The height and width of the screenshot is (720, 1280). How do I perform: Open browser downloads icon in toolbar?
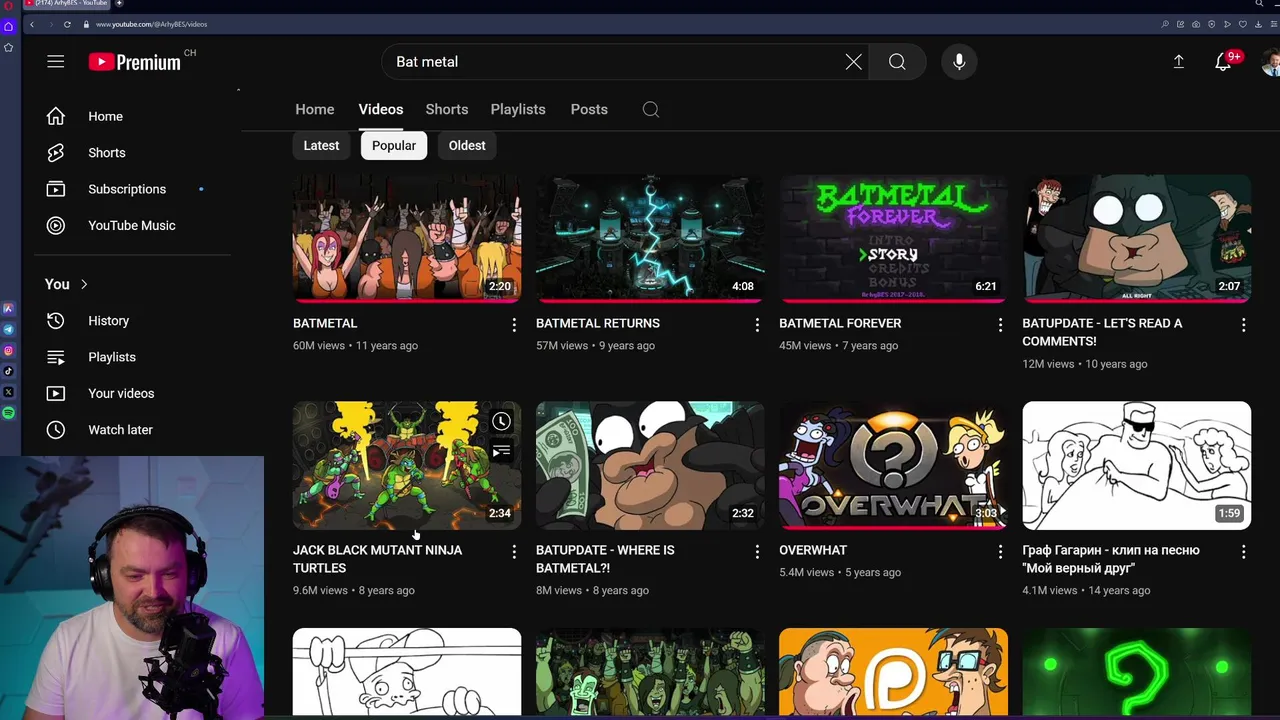pyautogui.click(x=1258, y=24)
